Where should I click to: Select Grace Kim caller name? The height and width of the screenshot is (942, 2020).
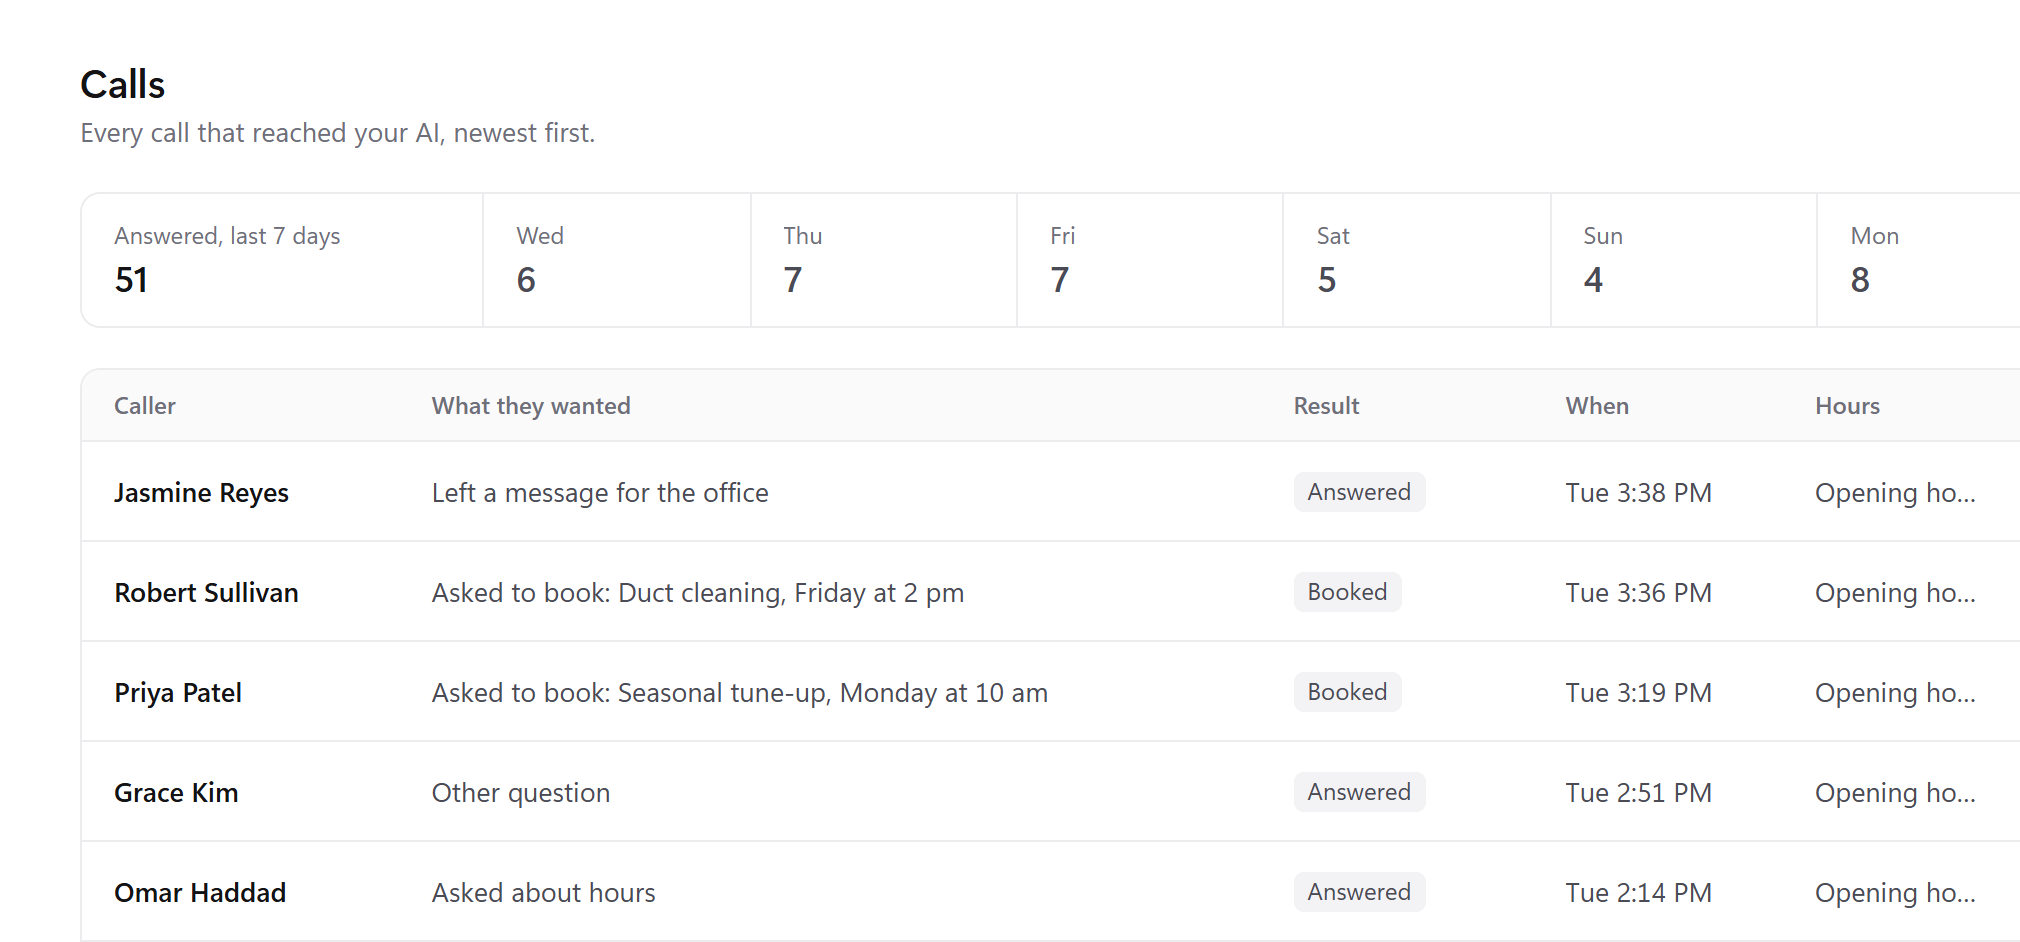click(176, 793)
